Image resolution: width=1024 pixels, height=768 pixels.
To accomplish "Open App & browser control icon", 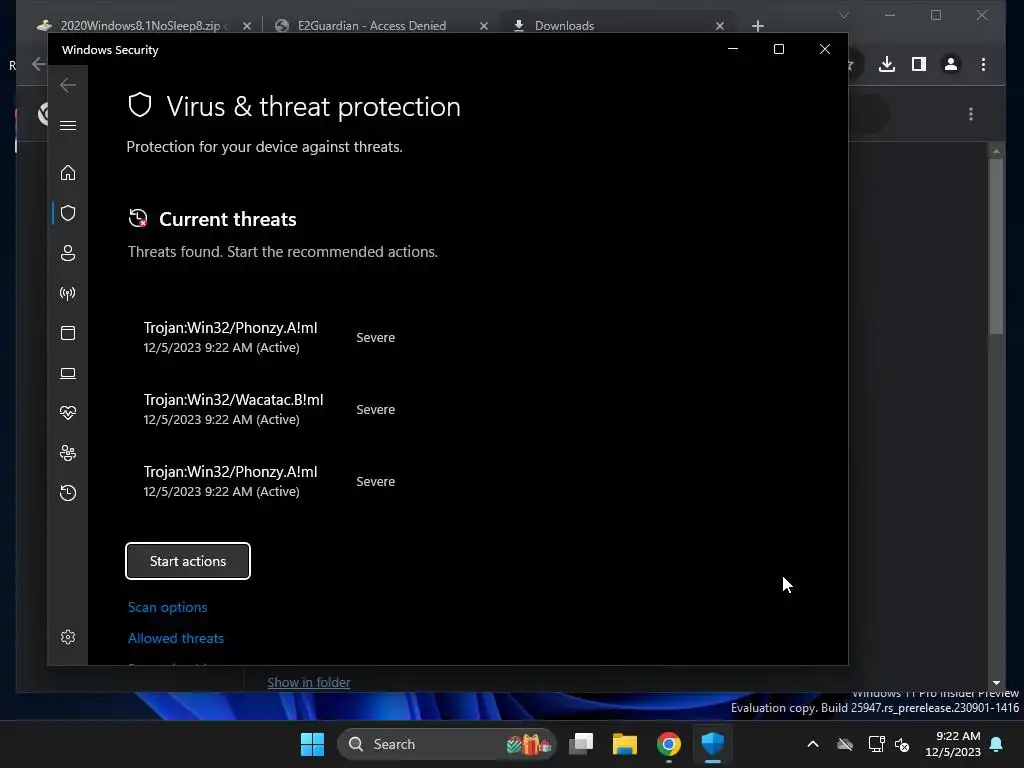I will tap(68, 333).
